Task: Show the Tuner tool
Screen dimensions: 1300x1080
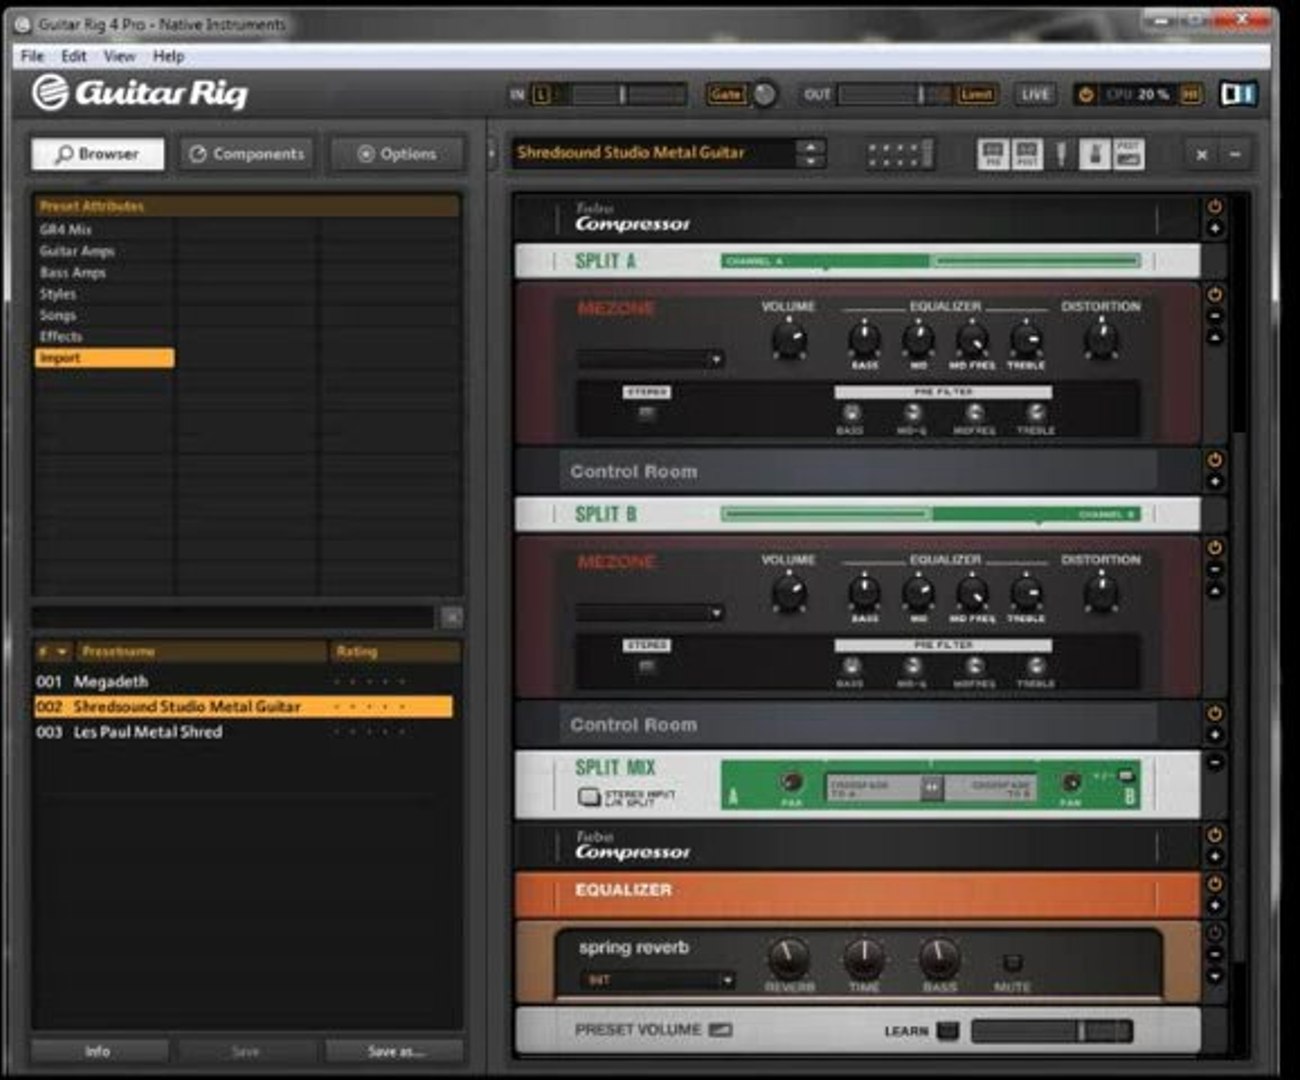Action: [x=1061, y=154]
